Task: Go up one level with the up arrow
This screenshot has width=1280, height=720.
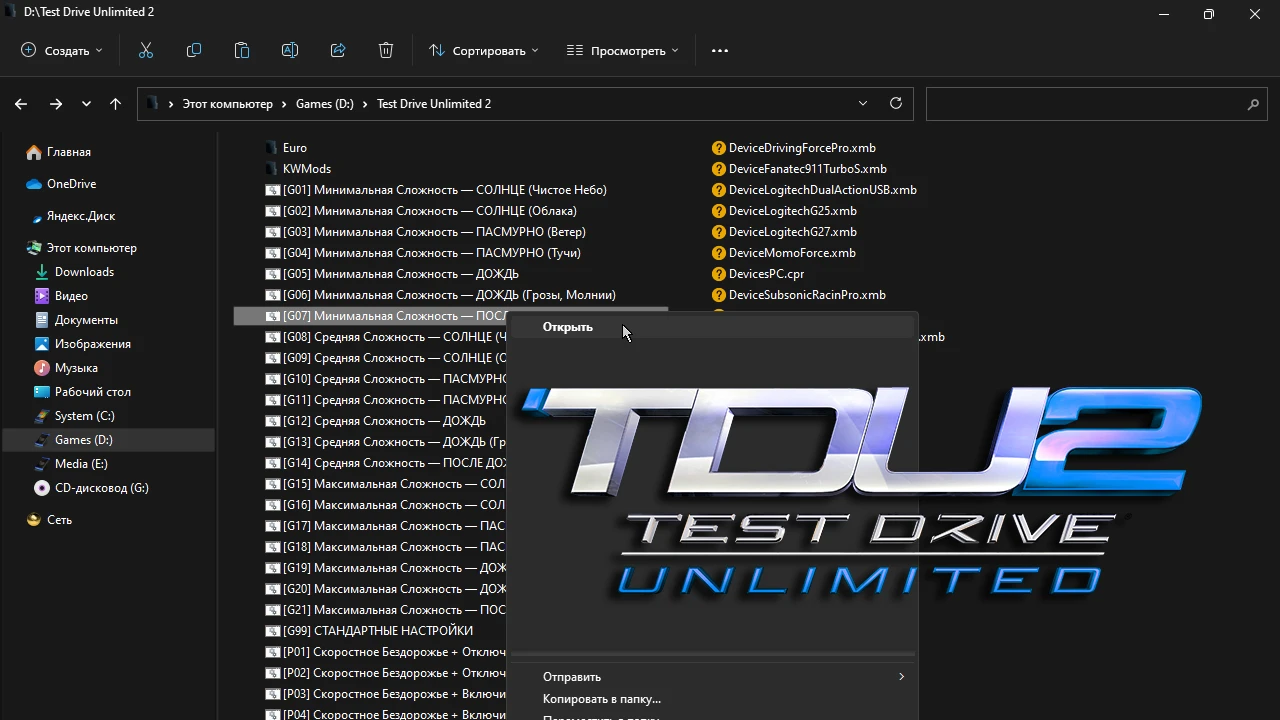Action: 115,103
